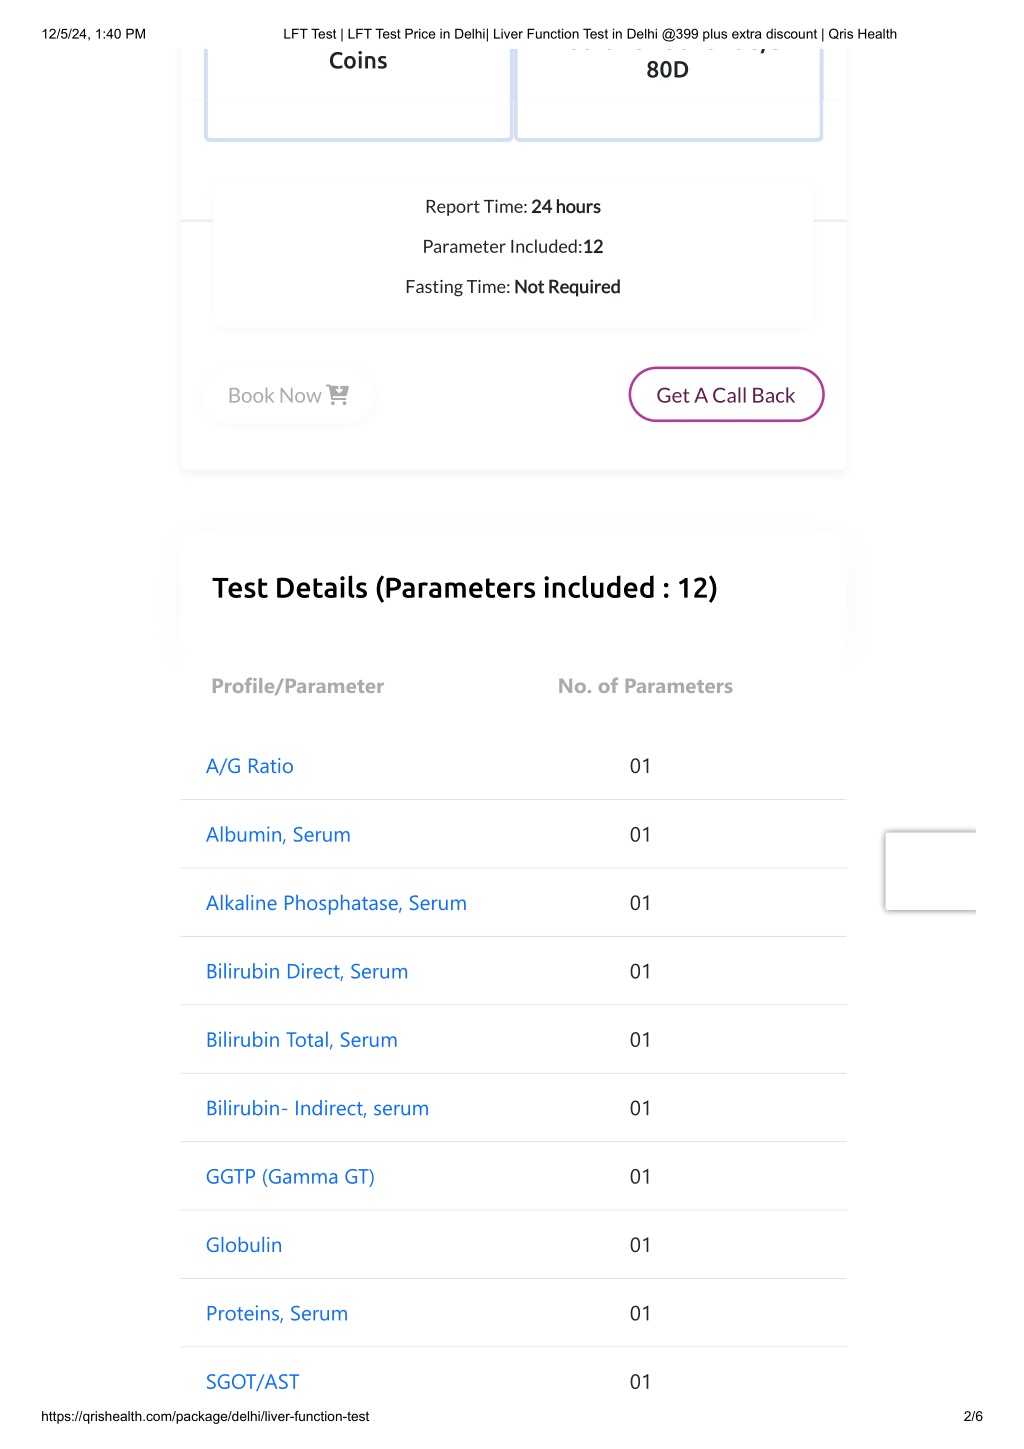Select the Coins card at top
This screenshot has width=1024, height=1449.
(358, 92)
